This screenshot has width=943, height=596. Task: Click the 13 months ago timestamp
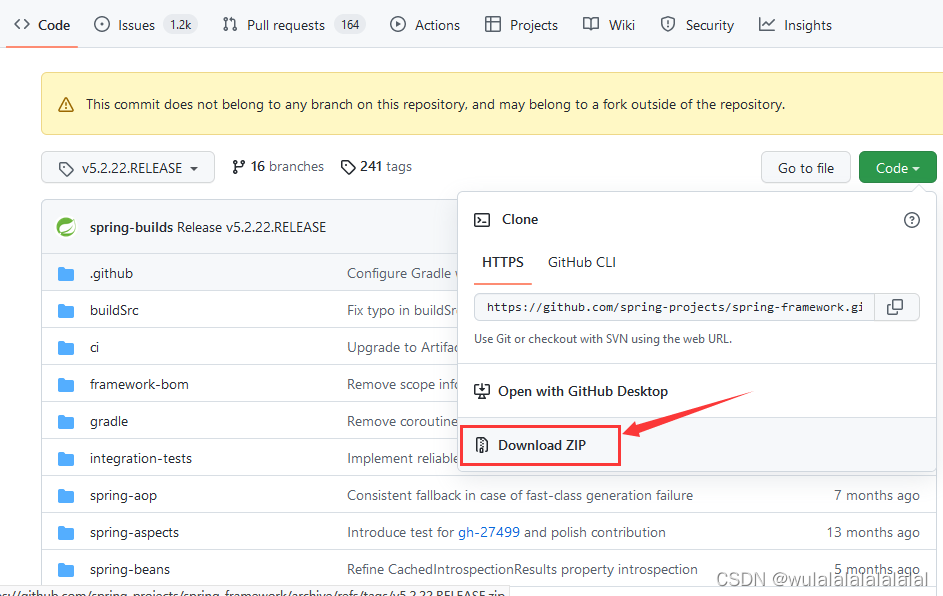(x=873, y=532)
